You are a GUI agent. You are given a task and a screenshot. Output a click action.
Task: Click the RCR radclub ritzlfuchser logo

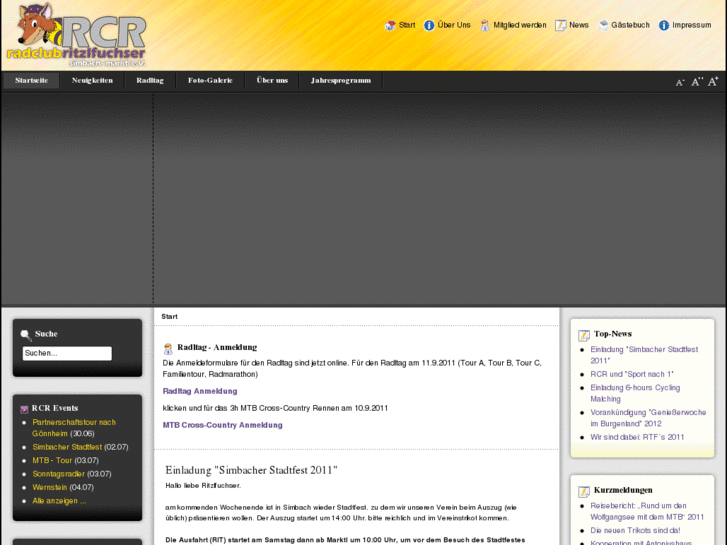[x=77, y=35]
